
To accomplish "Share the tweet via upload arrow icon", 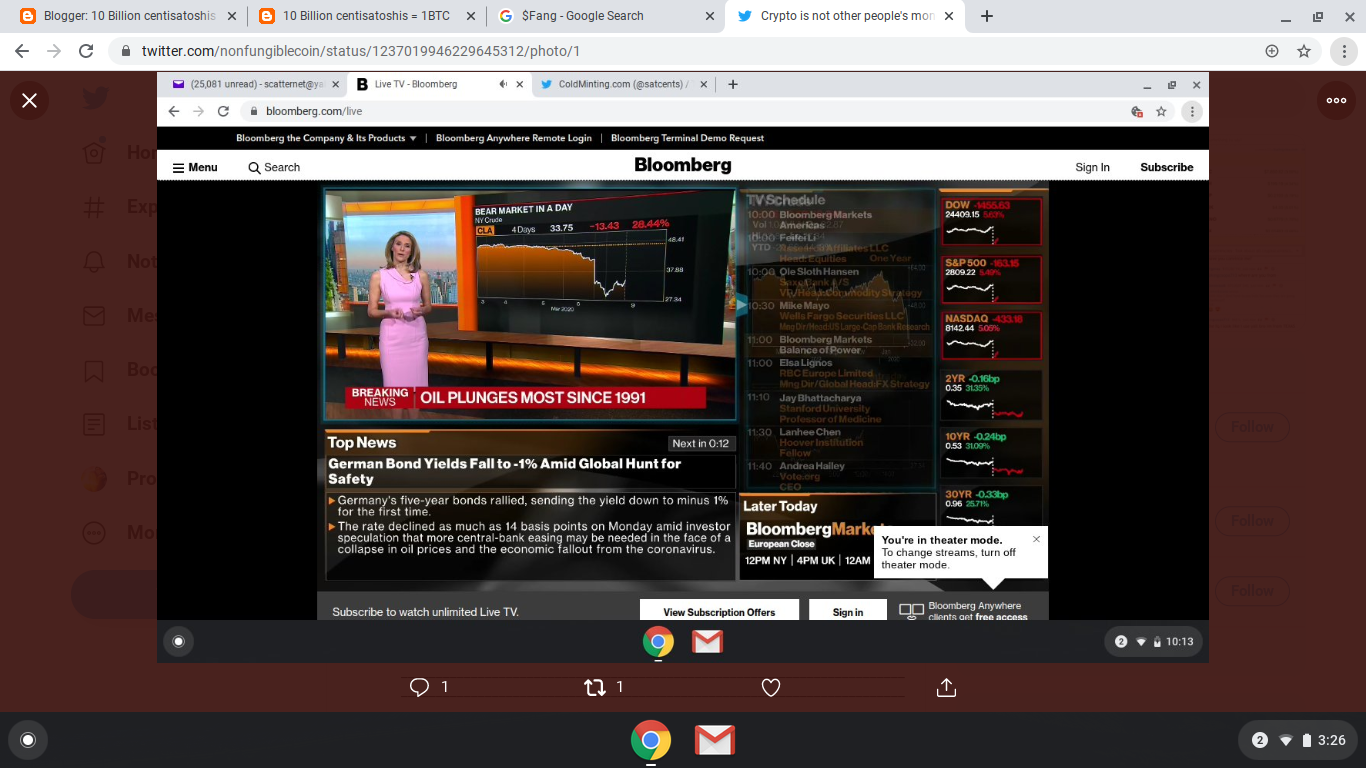I will click(946, 687).
